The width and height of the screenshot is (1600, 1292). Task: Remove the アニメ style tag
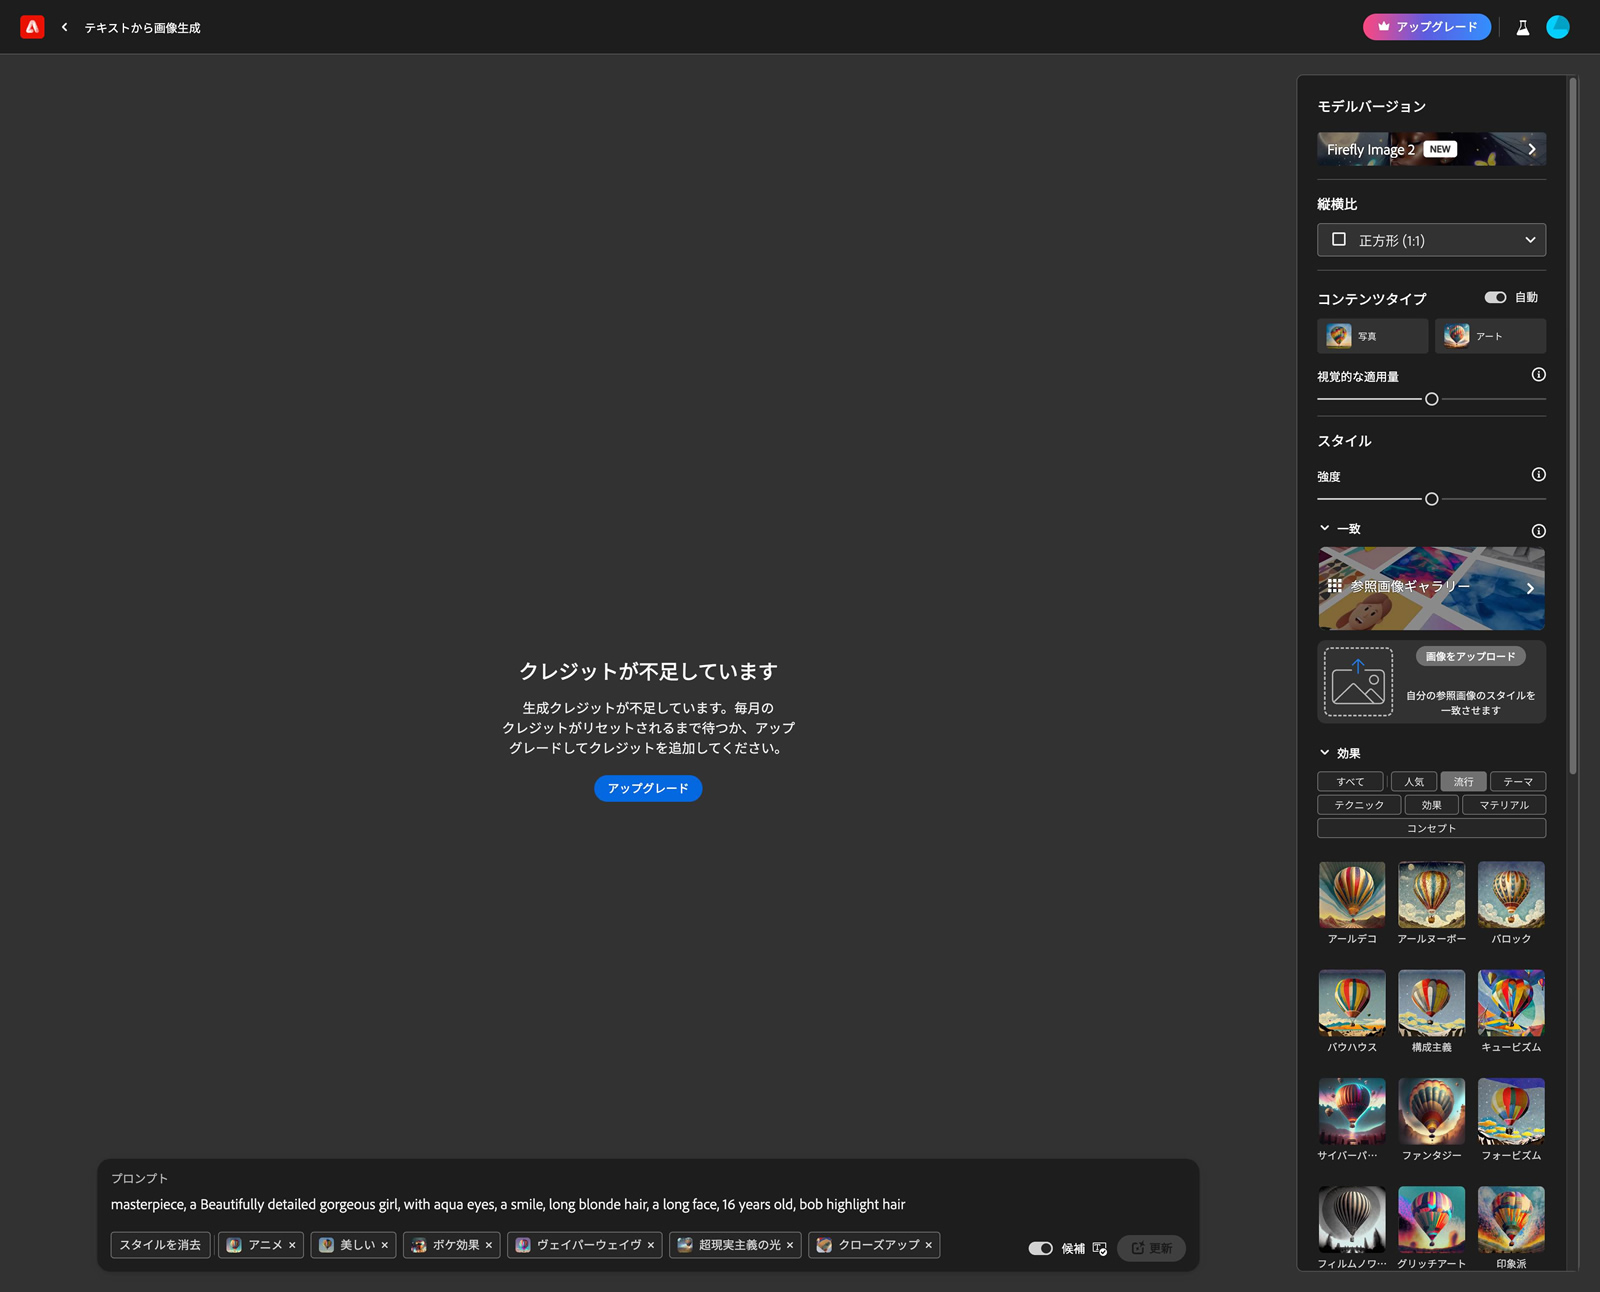[x=292, y=1245]
